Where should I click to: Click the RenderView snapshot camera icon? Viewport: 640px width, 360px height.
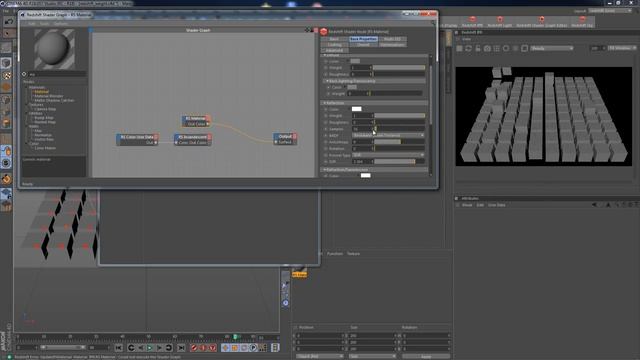click(x=487, y=48)
